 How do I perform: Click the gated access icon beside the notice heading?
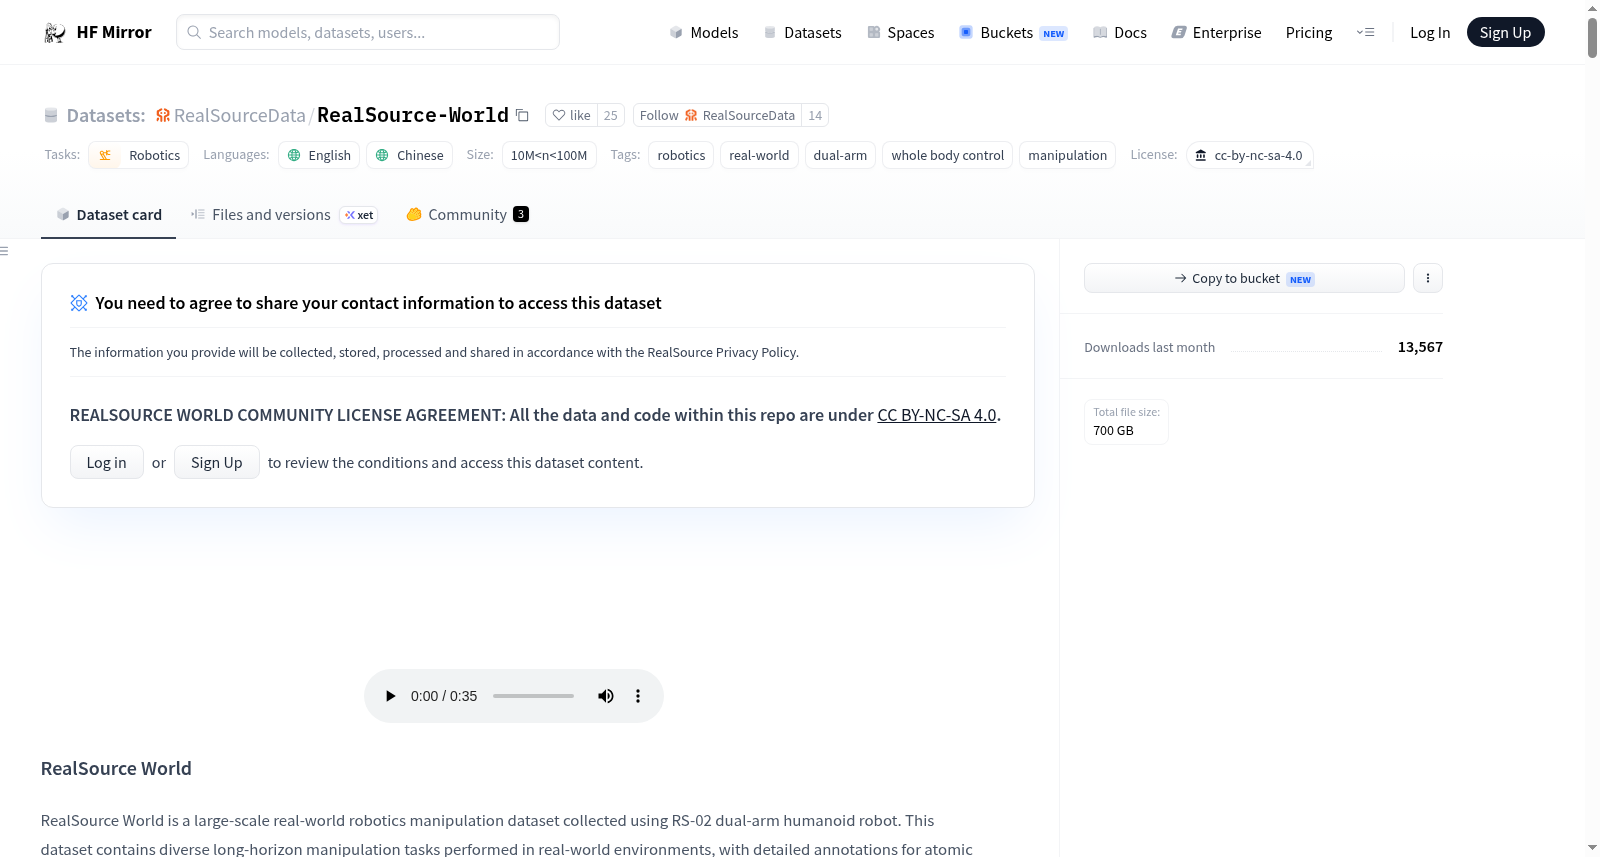79,303
